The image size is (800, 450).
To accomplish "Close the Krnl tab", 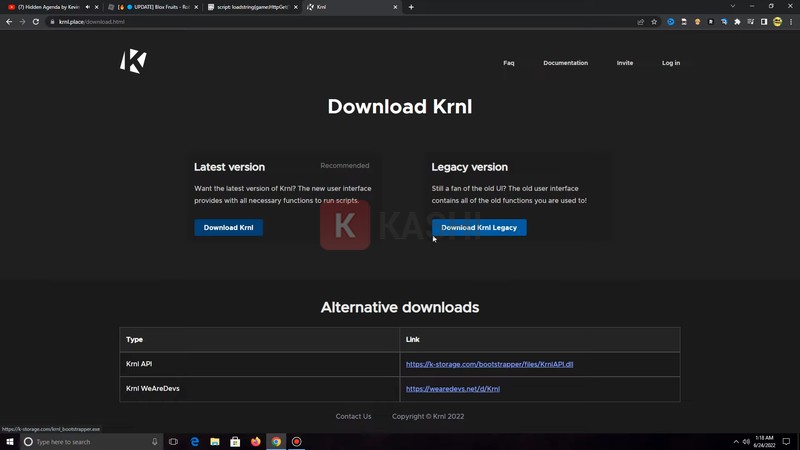I will click(x=395, y=7).
